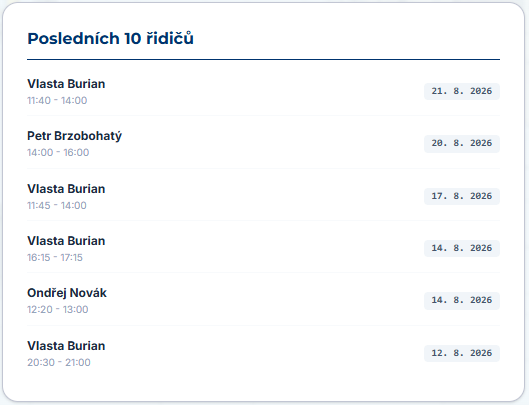The height and width of the screenshot is (405, 529).
Task: Click date badge beside the 16:15 - 17:15 entry
Action: [462, 248]
